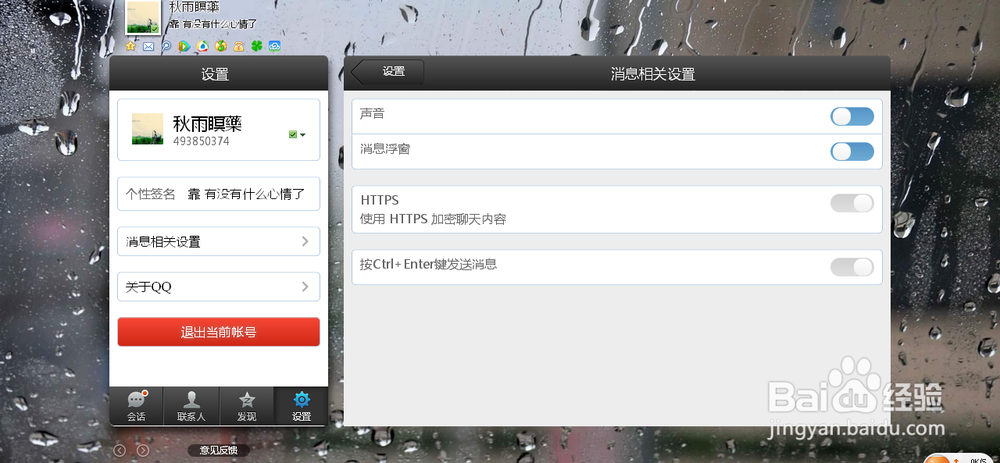The height and width of the screenshot is (463, 1000).
Task: Switch to the 会话 conversations tab
Action: [136, 406]
